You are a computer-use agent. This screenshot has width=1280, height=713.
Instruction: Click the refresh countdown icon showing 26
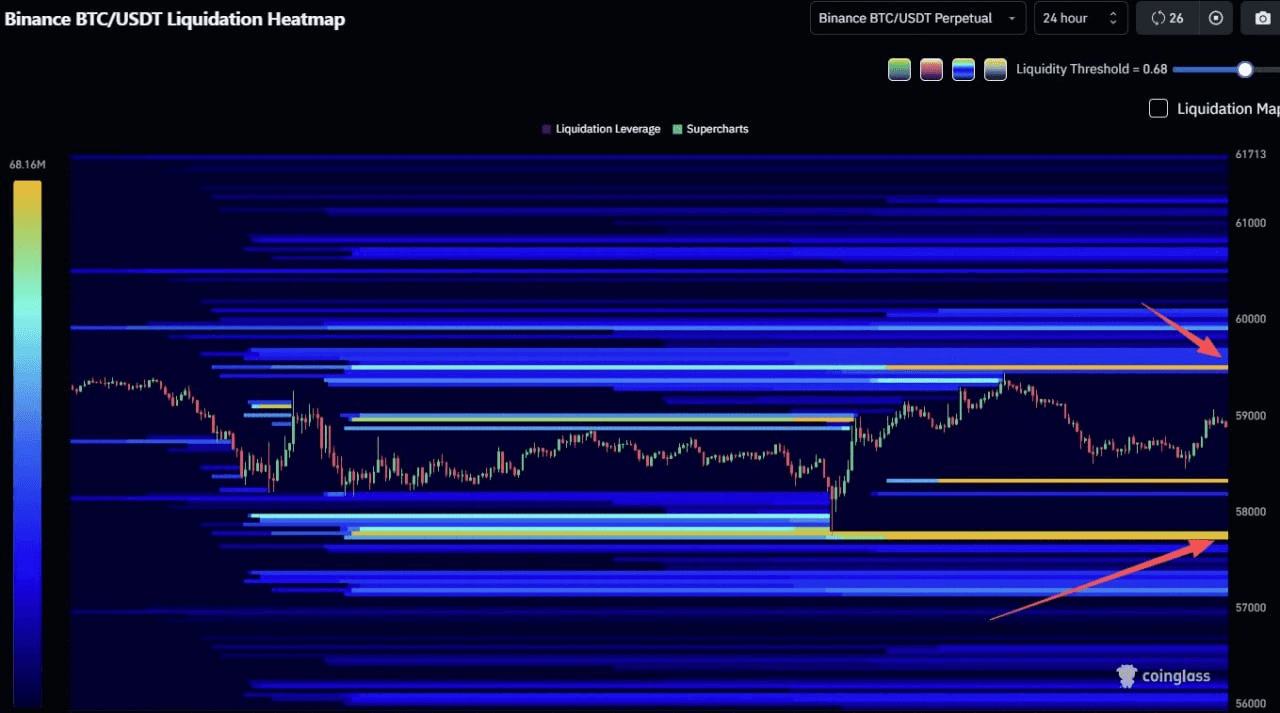click(x=1167, y=18)
